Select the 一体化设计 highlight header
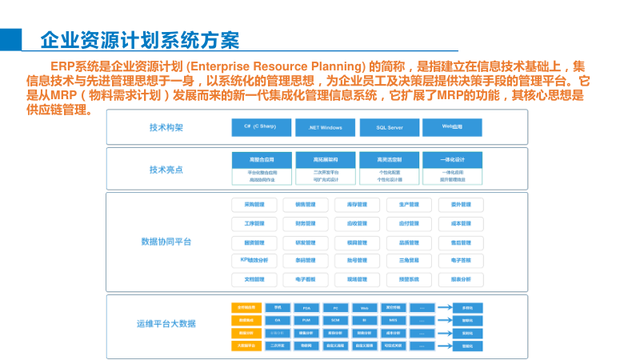This screenshot has width=640, height=360. coord(452,160)
